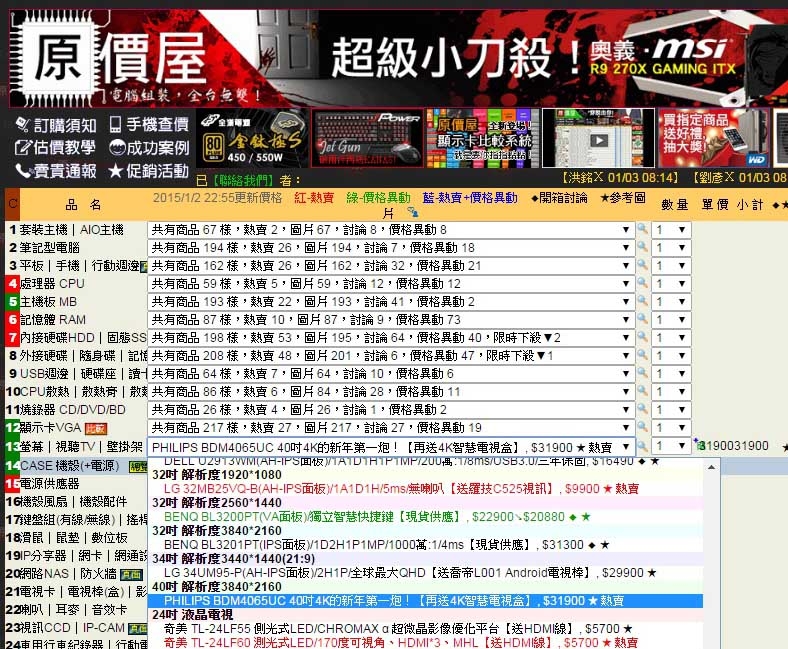788x649 pixels.
Task: Open quantity selector for 套裝主機 row
Action: click(x=671, y=230)
